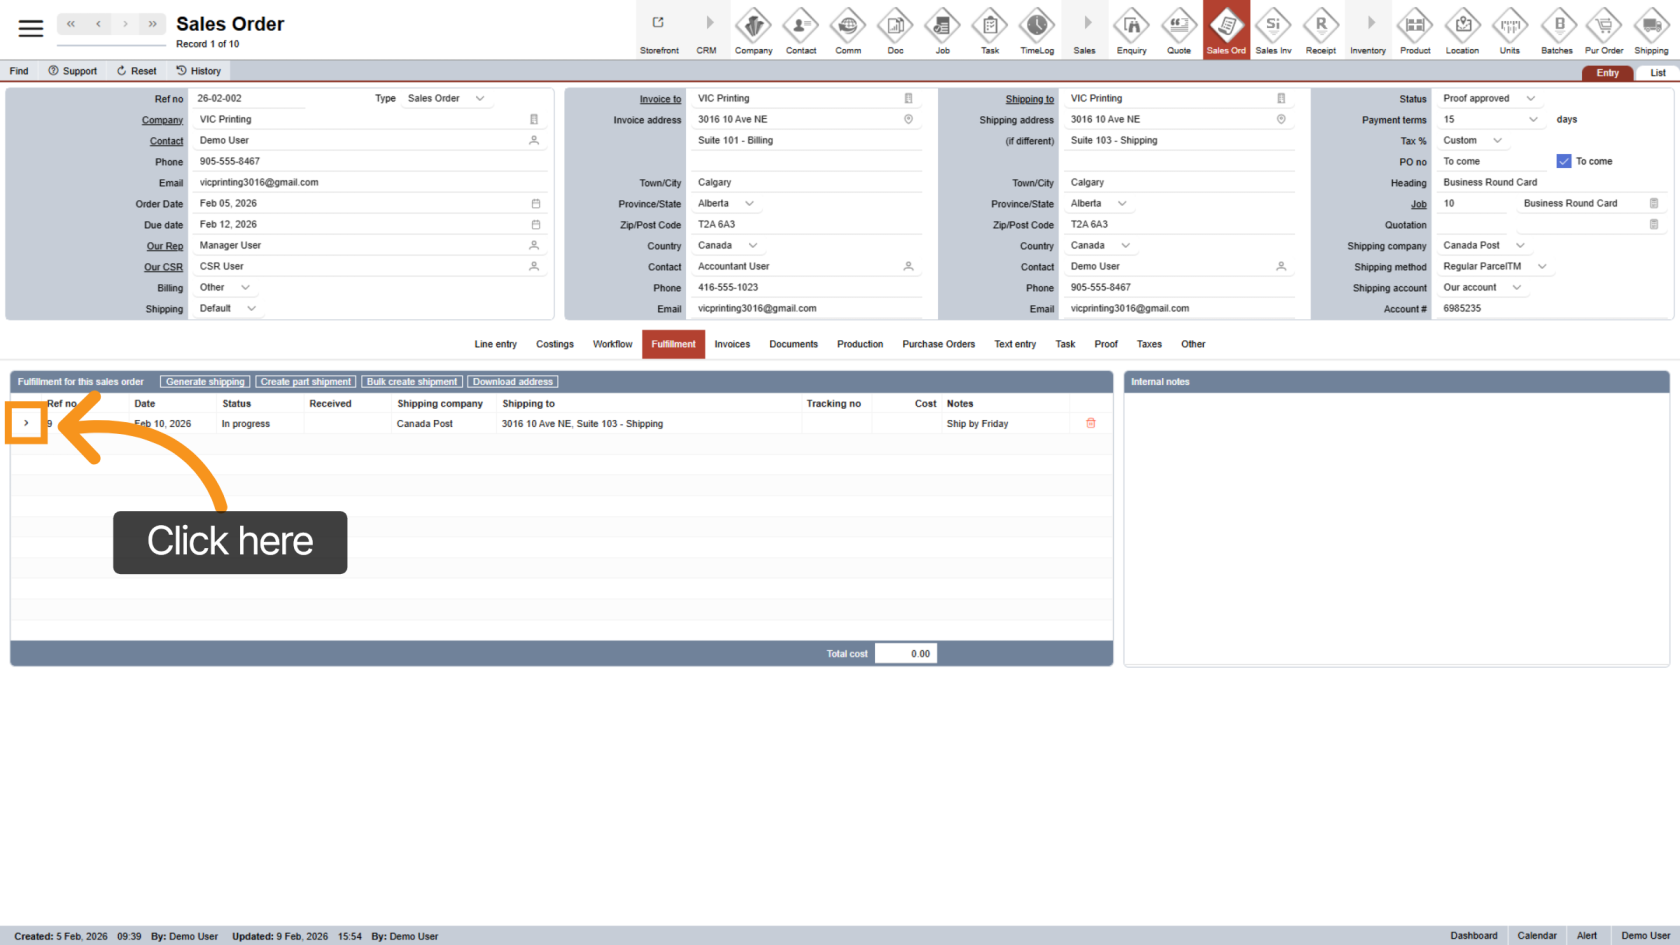This screenshot has width=1680, height=945.
Task: Open the Quote module icon
Action: tap(1178, 30)
